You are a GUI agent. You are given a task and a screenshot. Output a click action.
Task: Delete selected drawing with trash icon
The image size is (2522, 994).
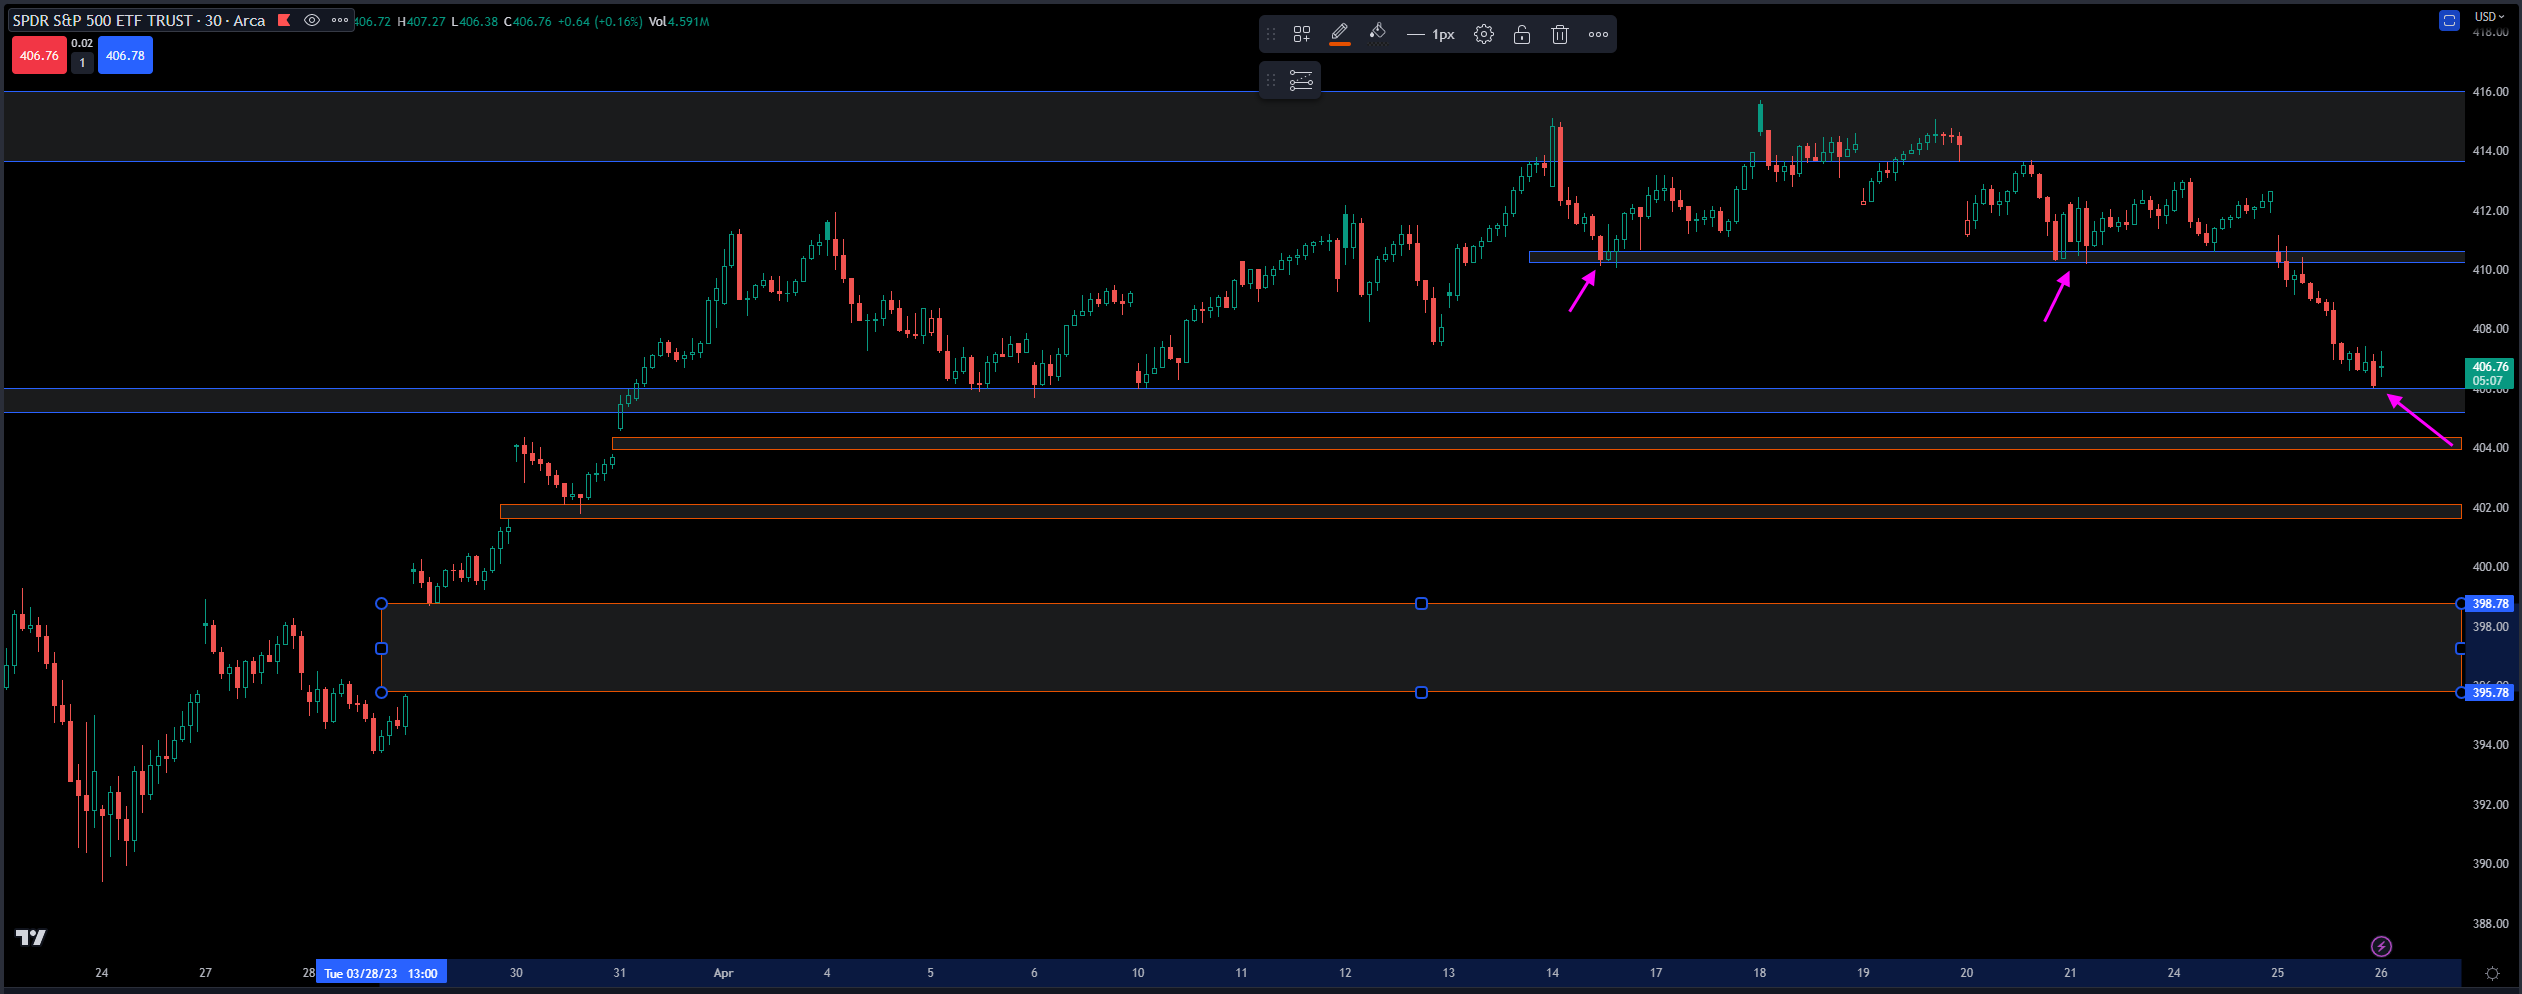tap(1559, 35)
